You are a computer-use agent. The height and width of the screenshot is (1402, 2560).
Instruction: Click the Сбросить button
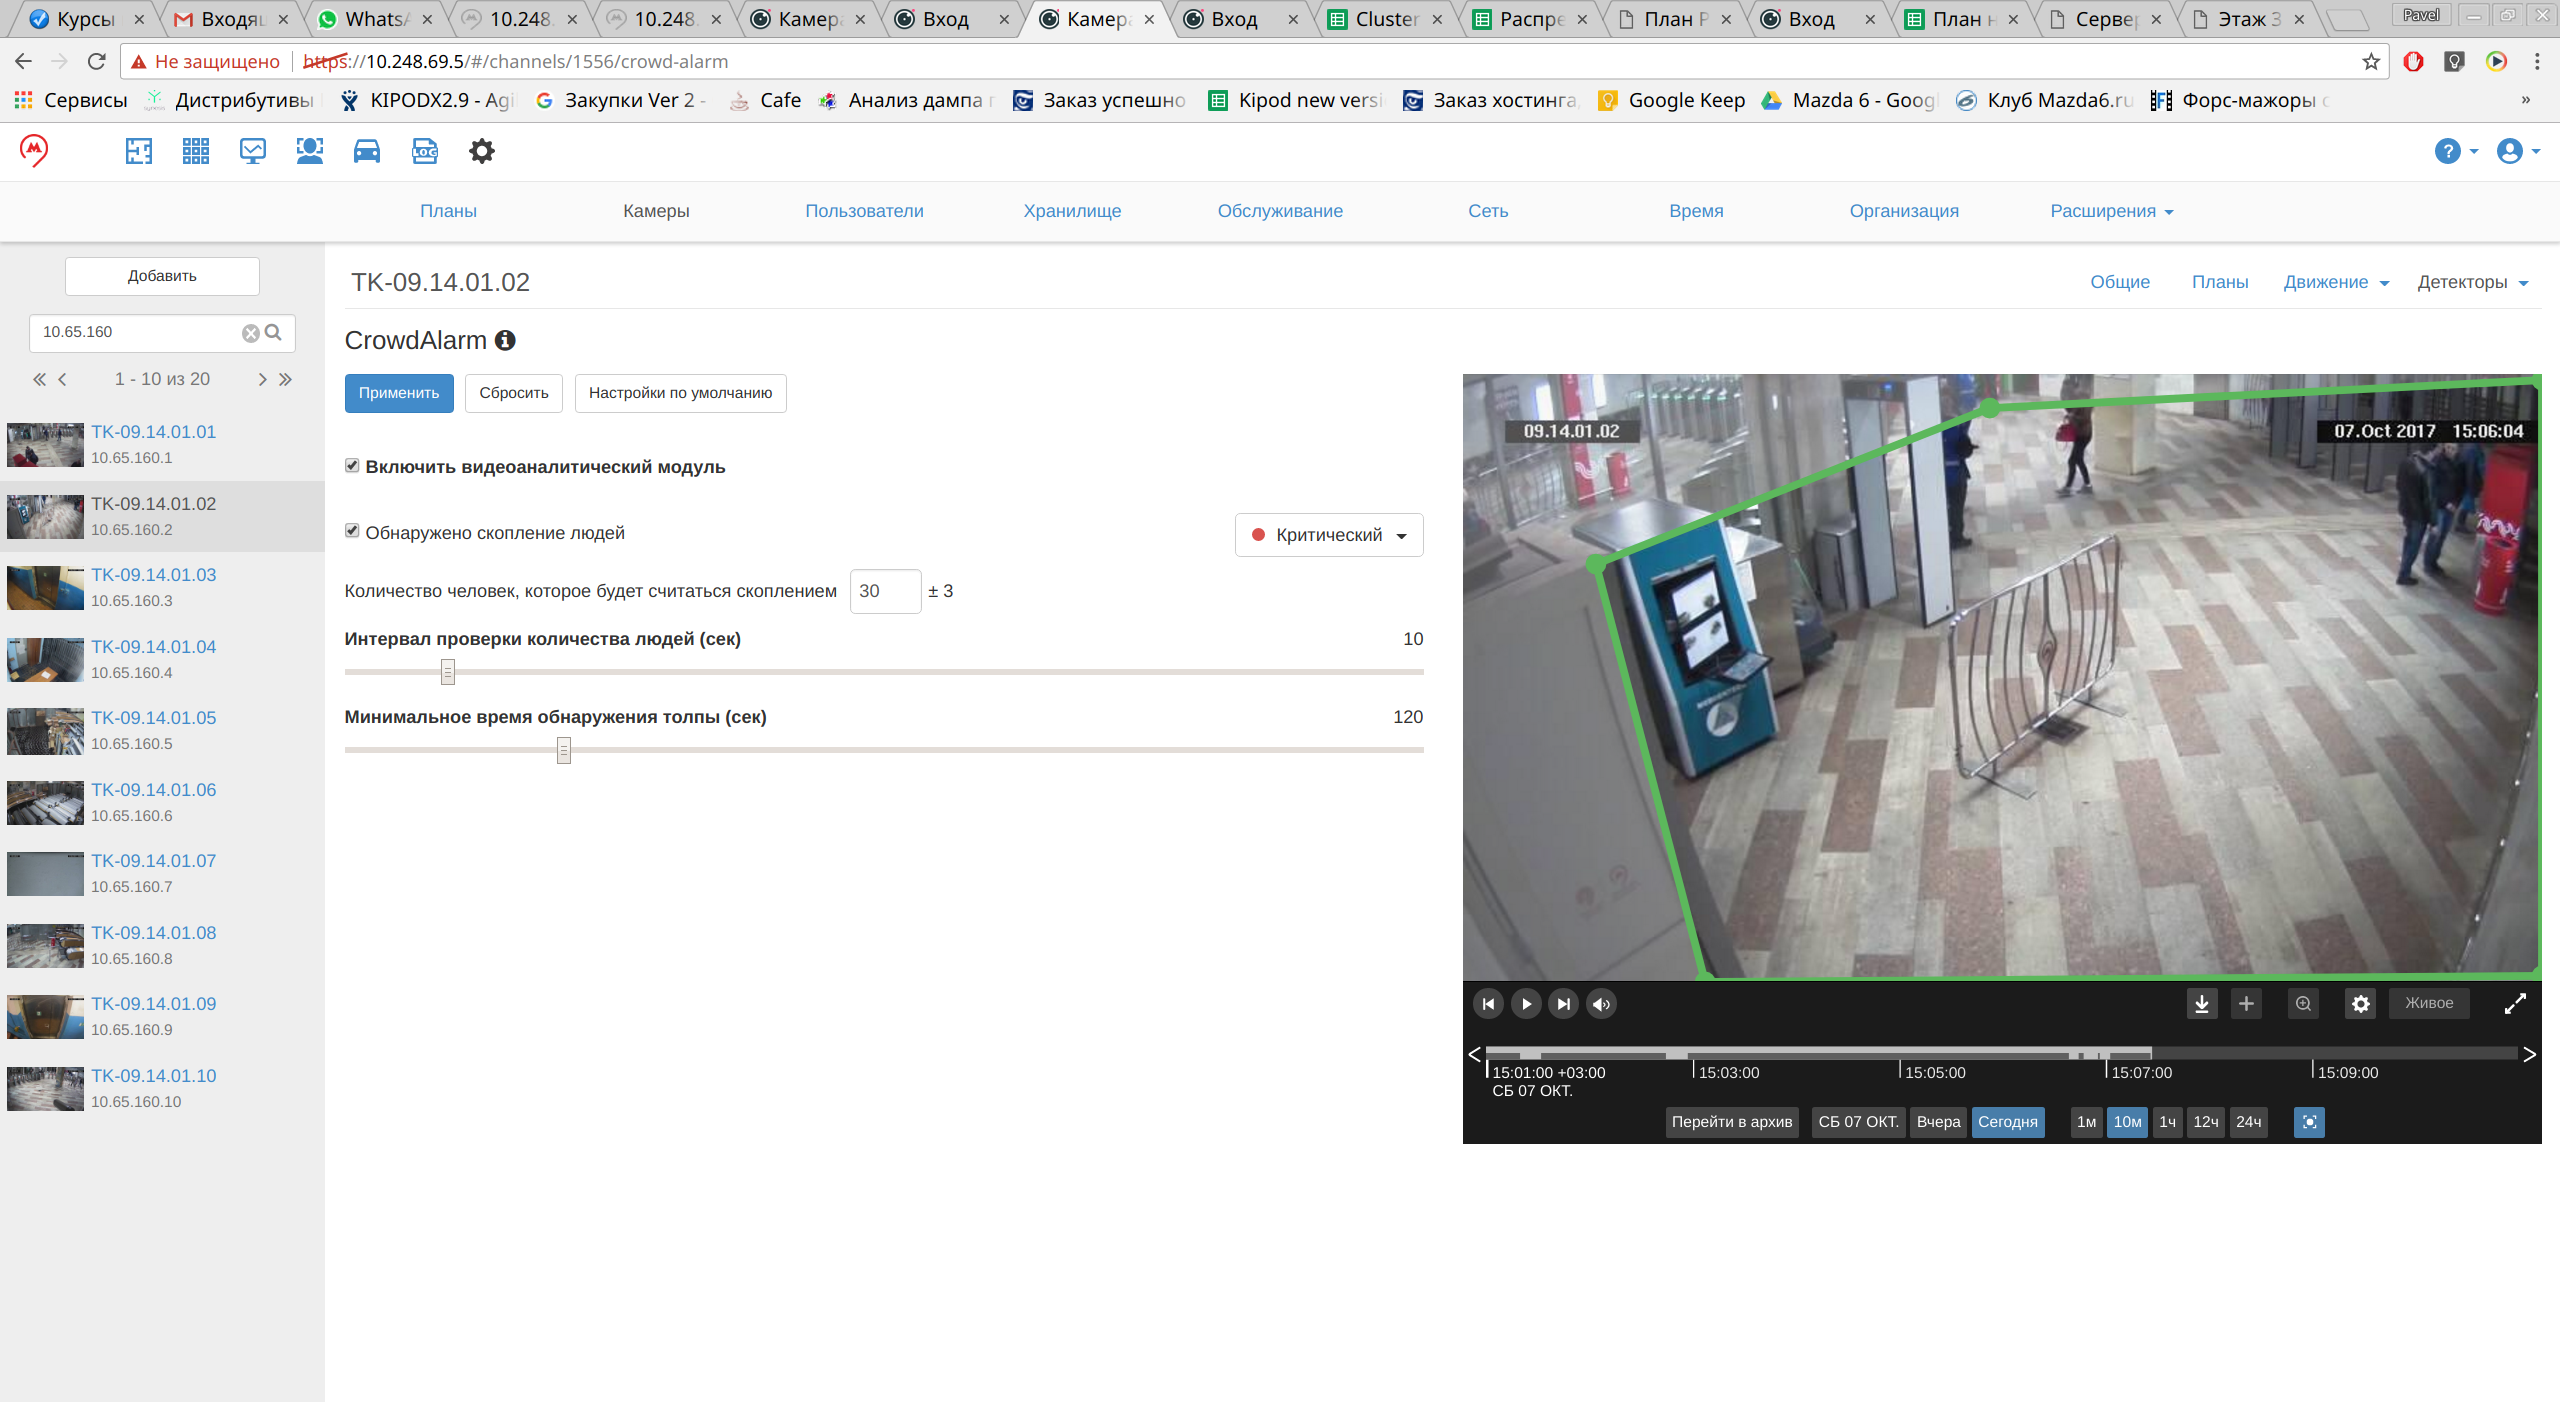514,393
